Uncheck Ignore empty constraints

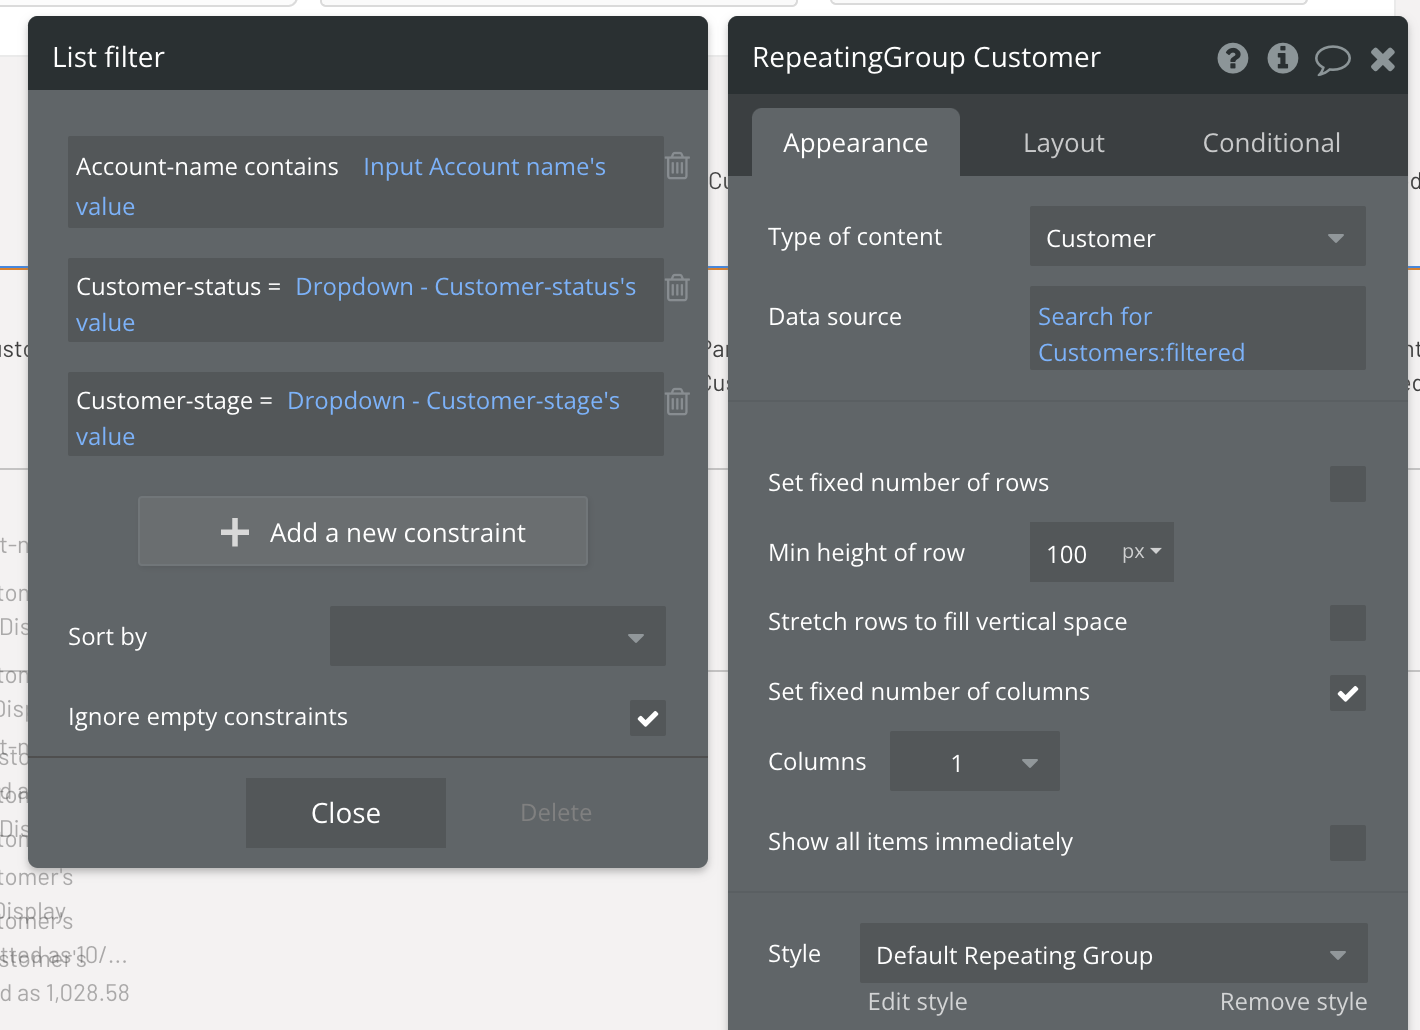pyautogui.click(x=648, y=718)
